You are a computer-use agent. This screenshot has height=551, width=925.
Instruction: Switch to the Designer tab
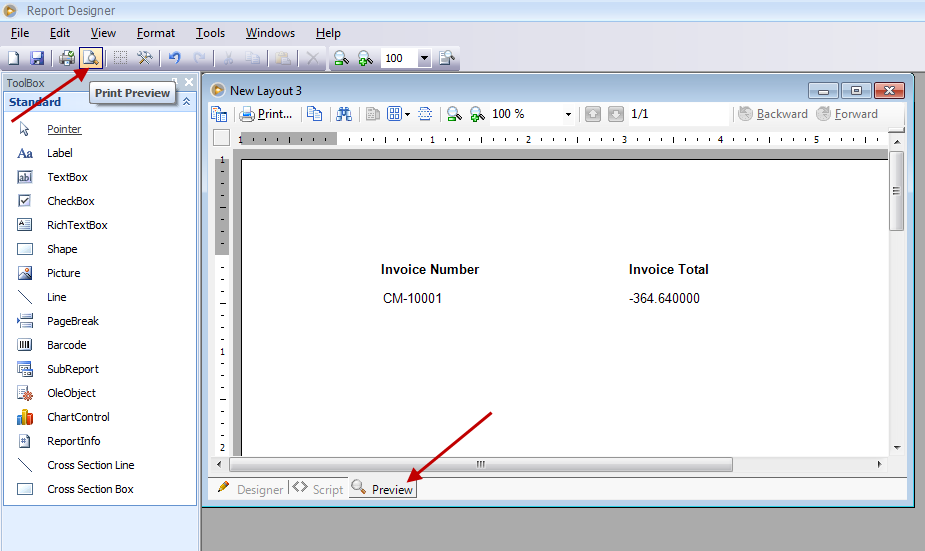point(250,489)
